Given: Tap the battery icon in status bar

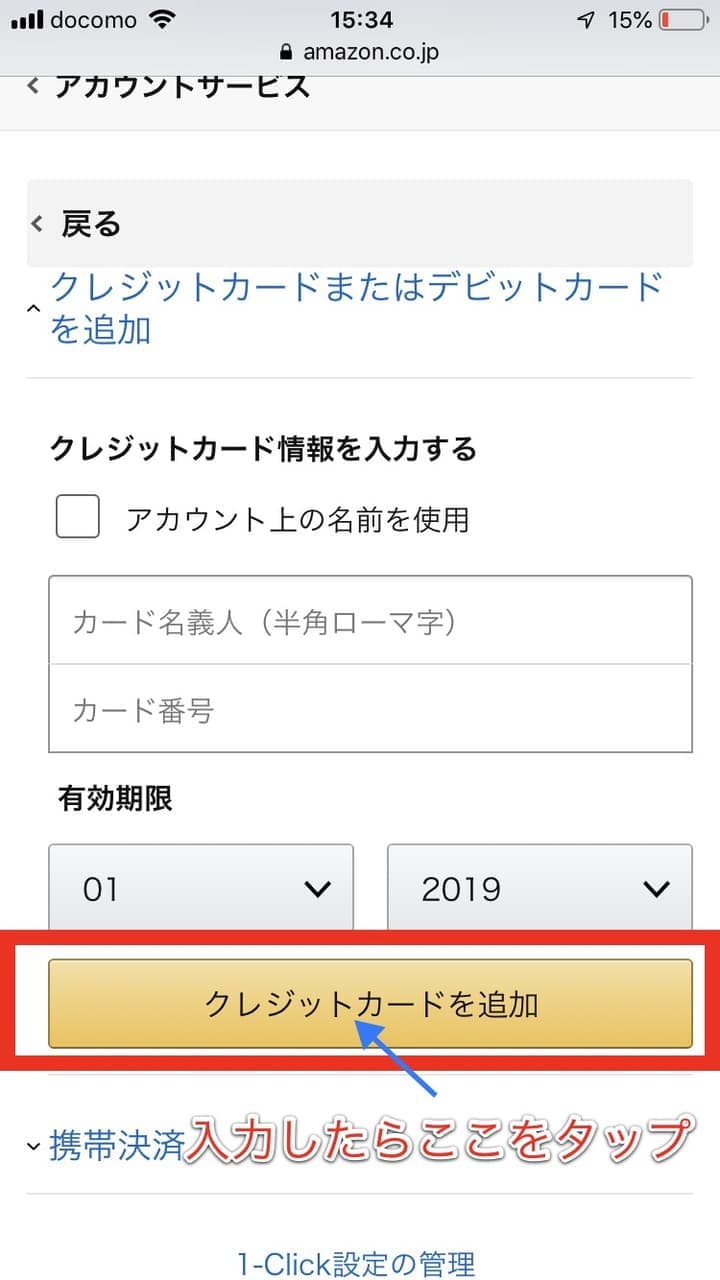Looking at the screenshot, I should [682, 19].
